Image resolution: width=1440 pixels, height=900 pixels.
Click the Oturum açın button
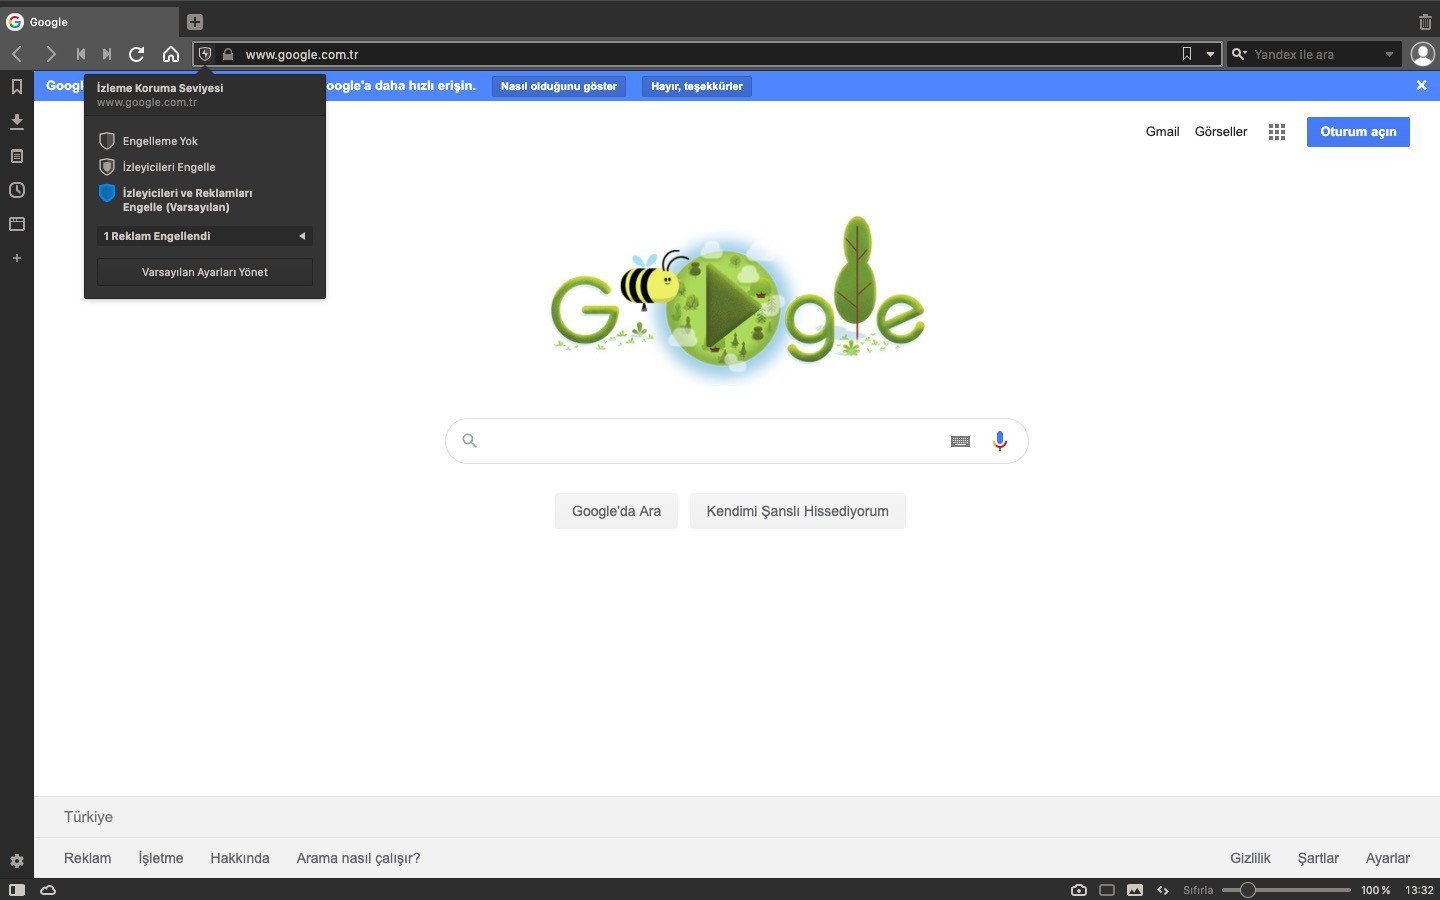point(1357,132)
